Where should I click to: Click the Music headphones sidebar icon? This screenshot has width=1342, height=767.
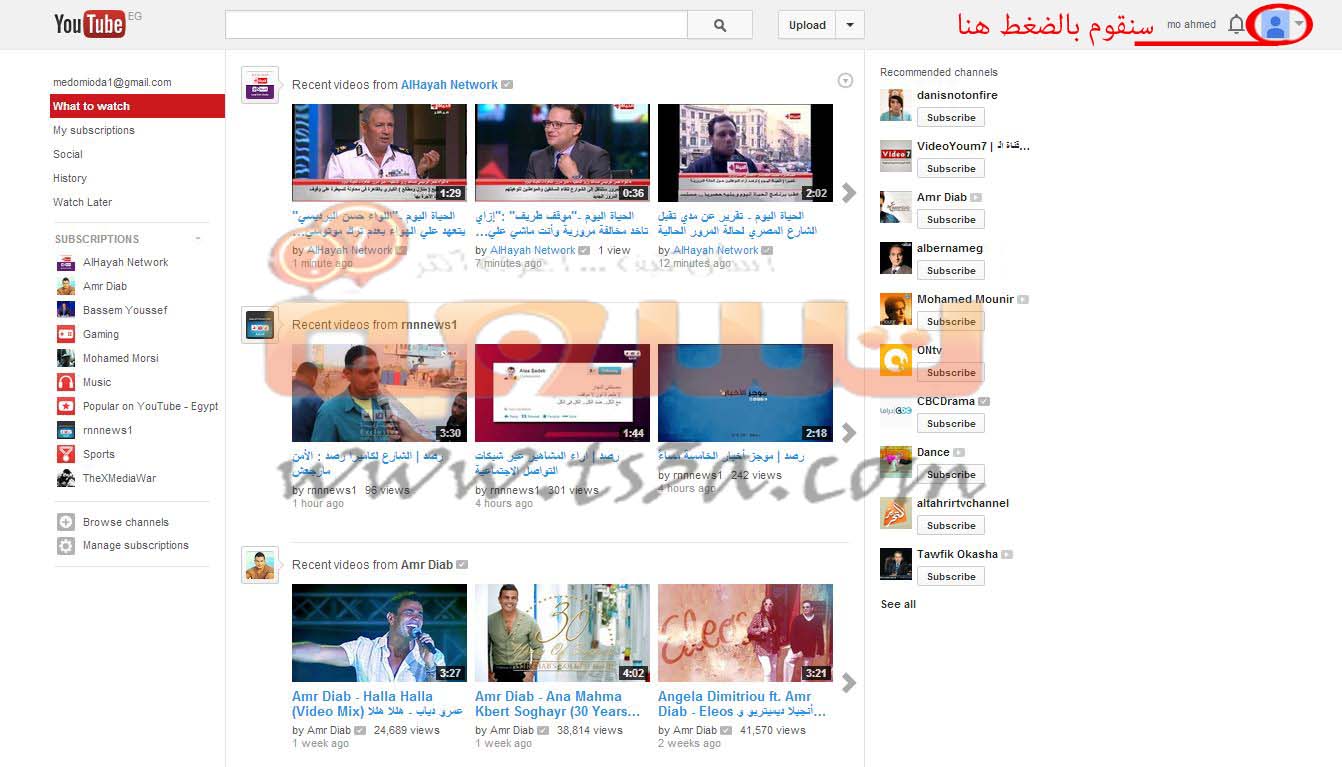click(65, 382)
